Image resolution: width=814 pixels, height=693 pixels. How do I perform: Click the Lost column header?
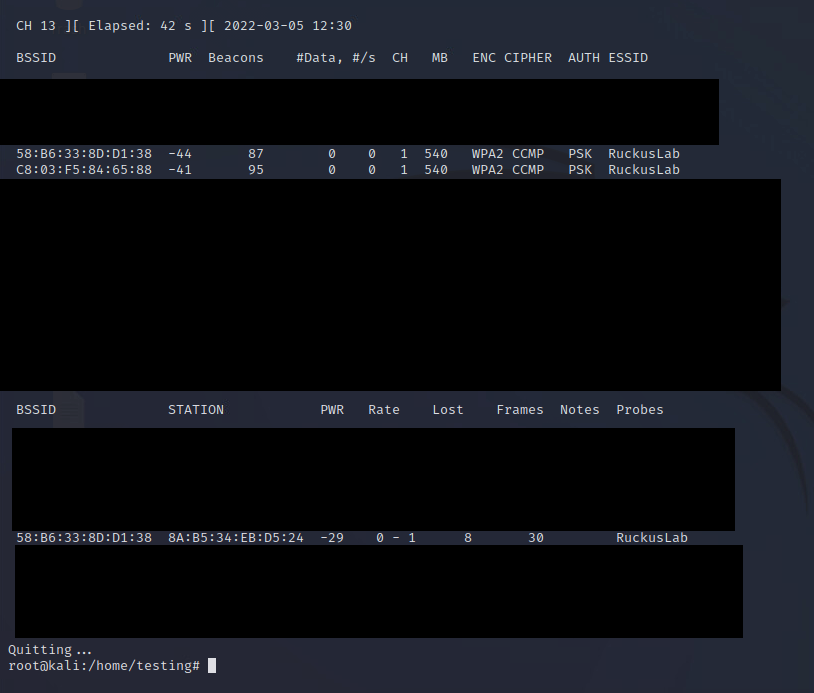pyautogui.click(x=448, y=410)
